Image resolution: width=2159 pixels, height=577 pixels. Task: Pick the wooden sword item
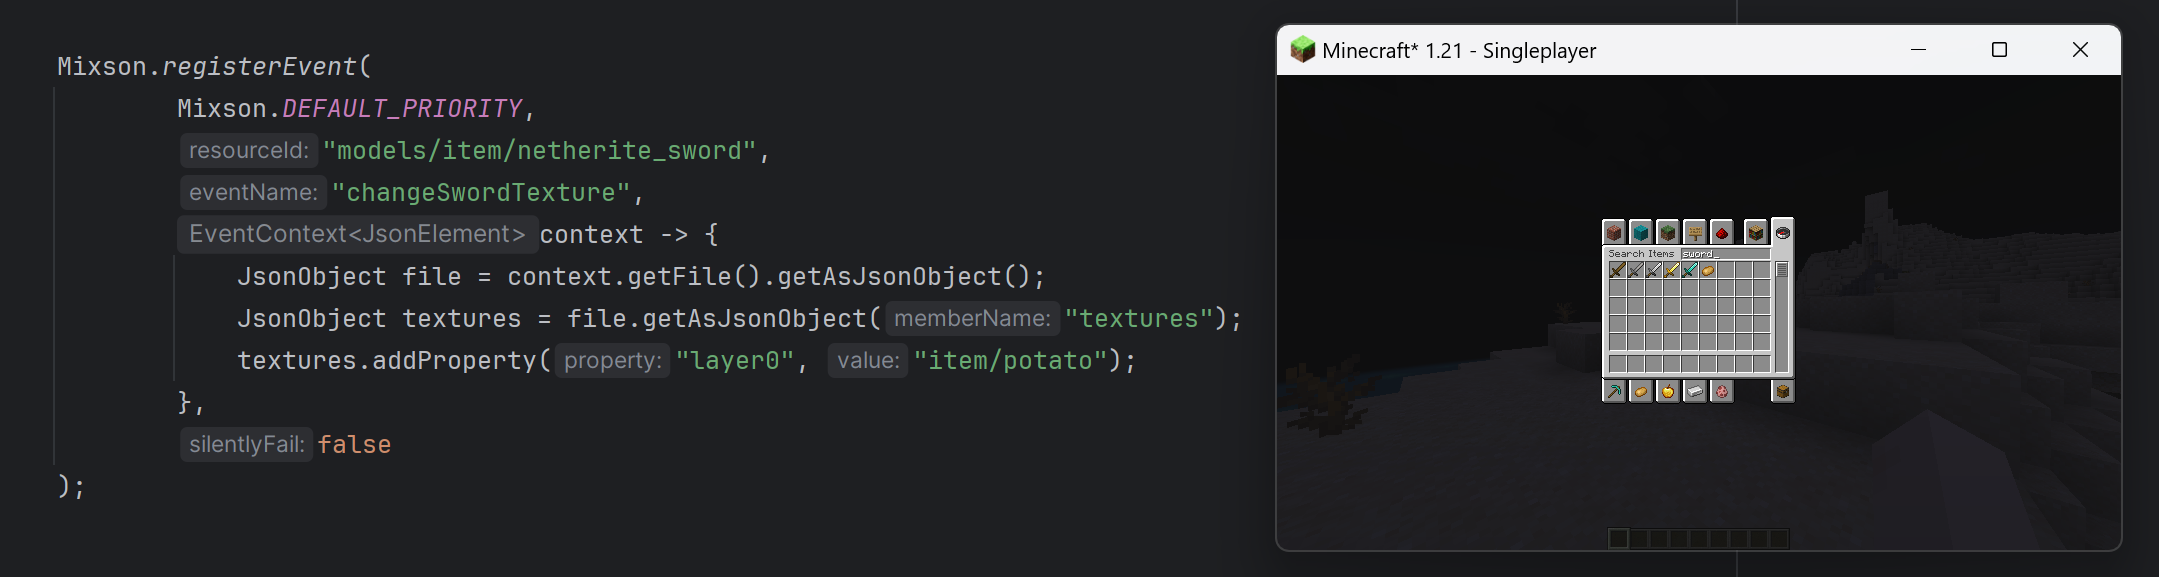pos(1618,271)
